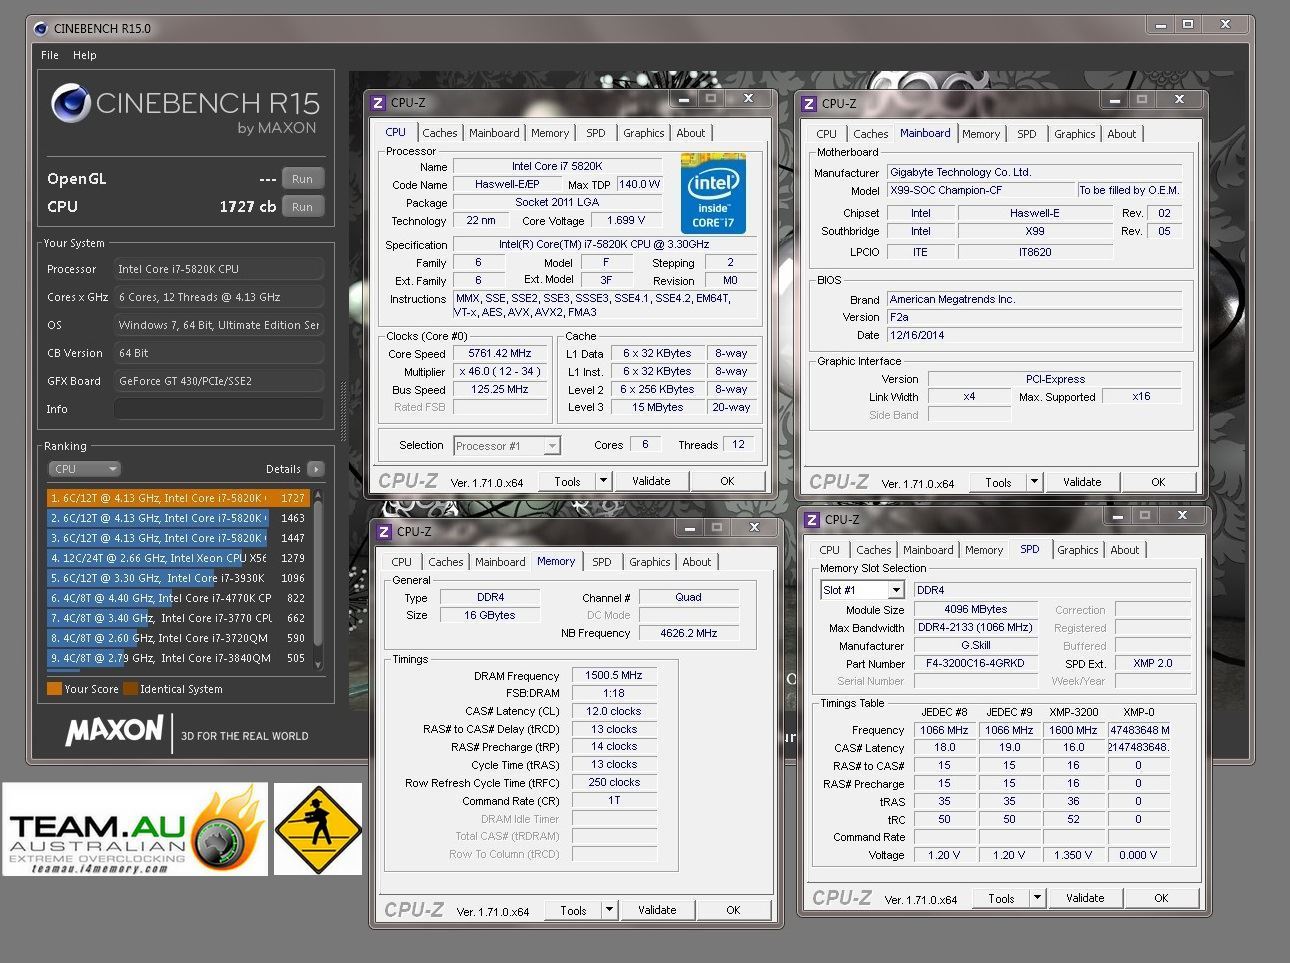1290x963 pixels.
Task: Click the Z icon of CPU-Z SPD window
Action: point(812,519)
